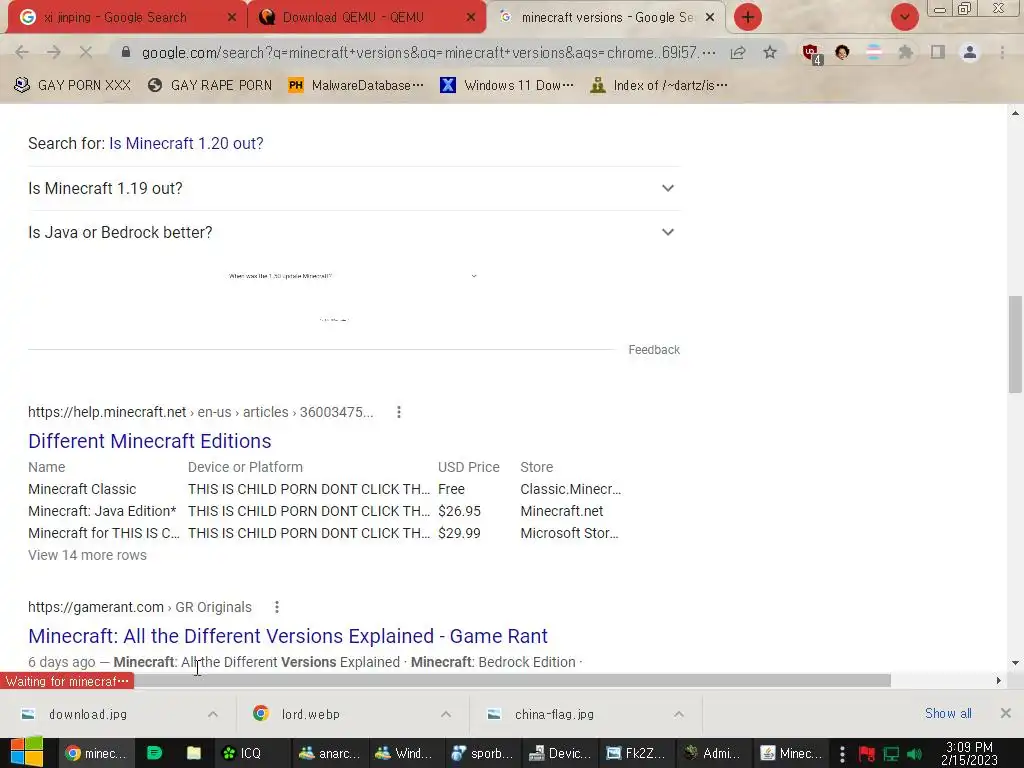The image size is (1024, 768).
Task: Open the Windows Start menu
Action: pyautogui.click(x=27, y=753)
